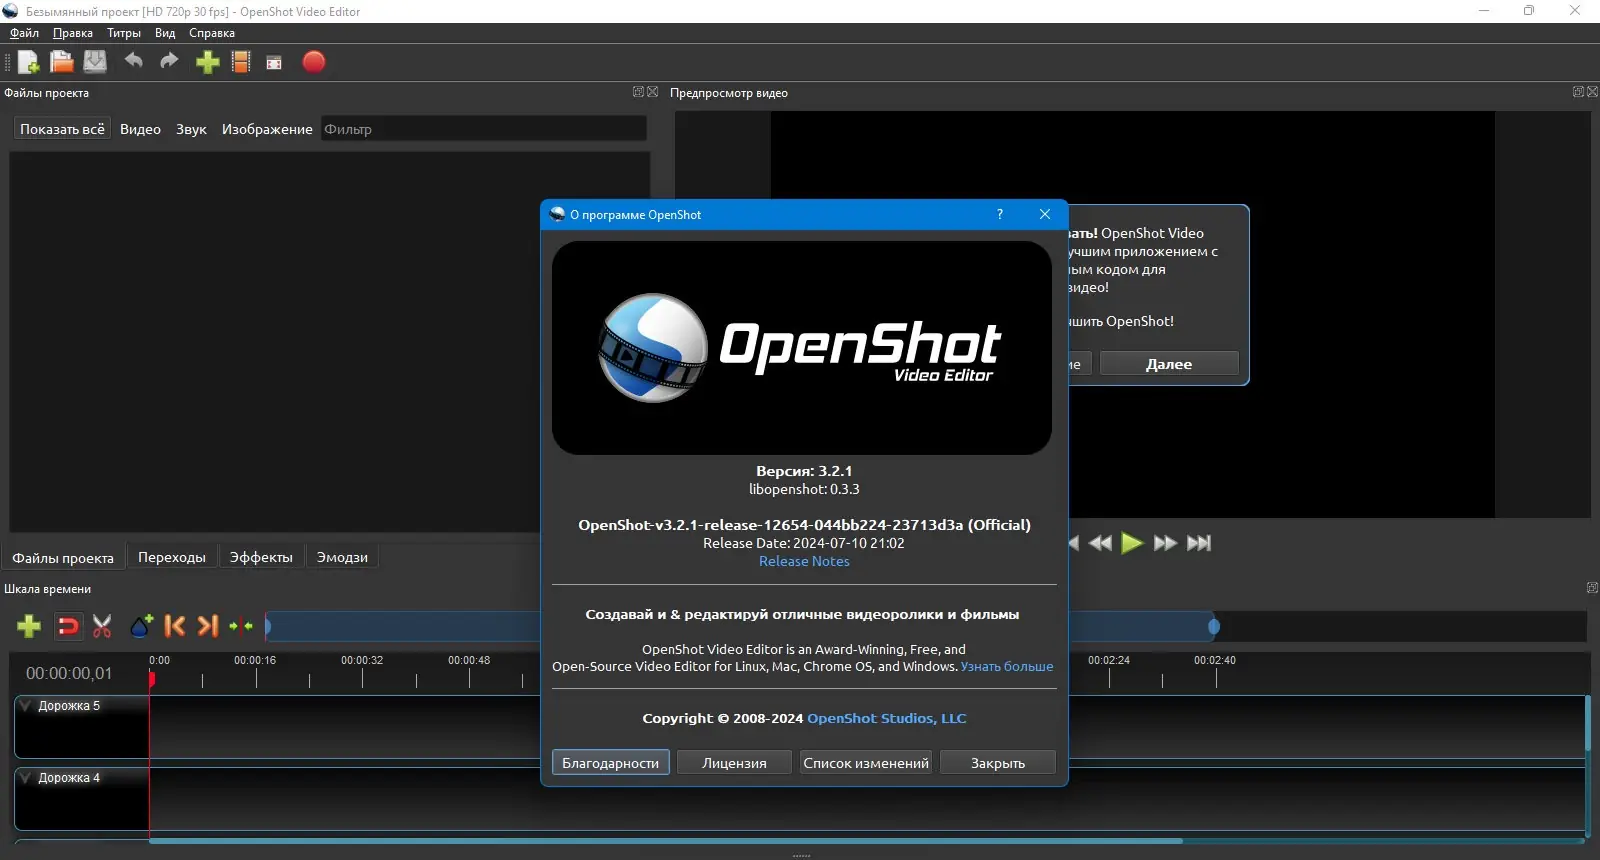This screenshot has height=860, width=1600.
Task: Click the red playhead marker on ruler
Action: point(151,680)
